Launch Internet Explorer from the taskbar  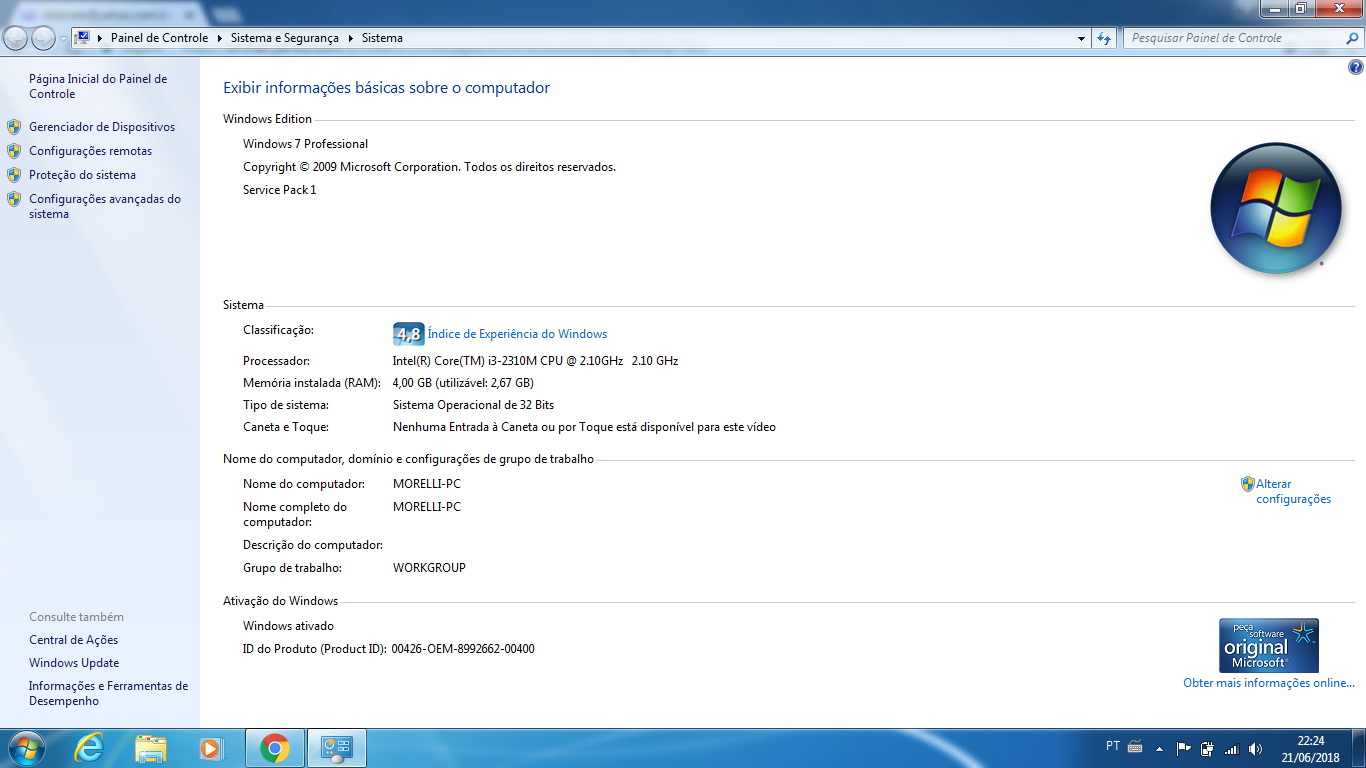(x=89, y=748)
